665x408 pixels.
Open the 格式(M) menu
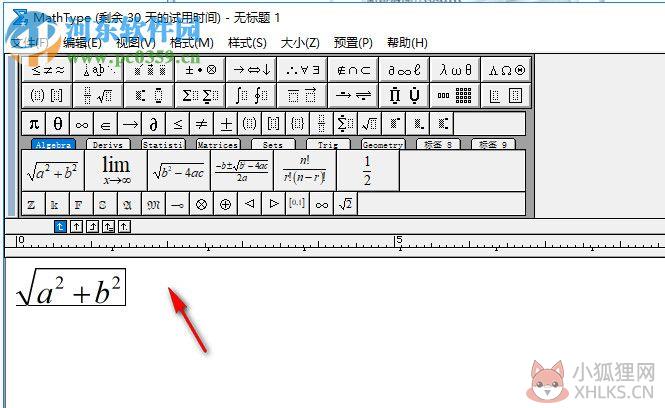pyautogui.click(x=192, y=42)
